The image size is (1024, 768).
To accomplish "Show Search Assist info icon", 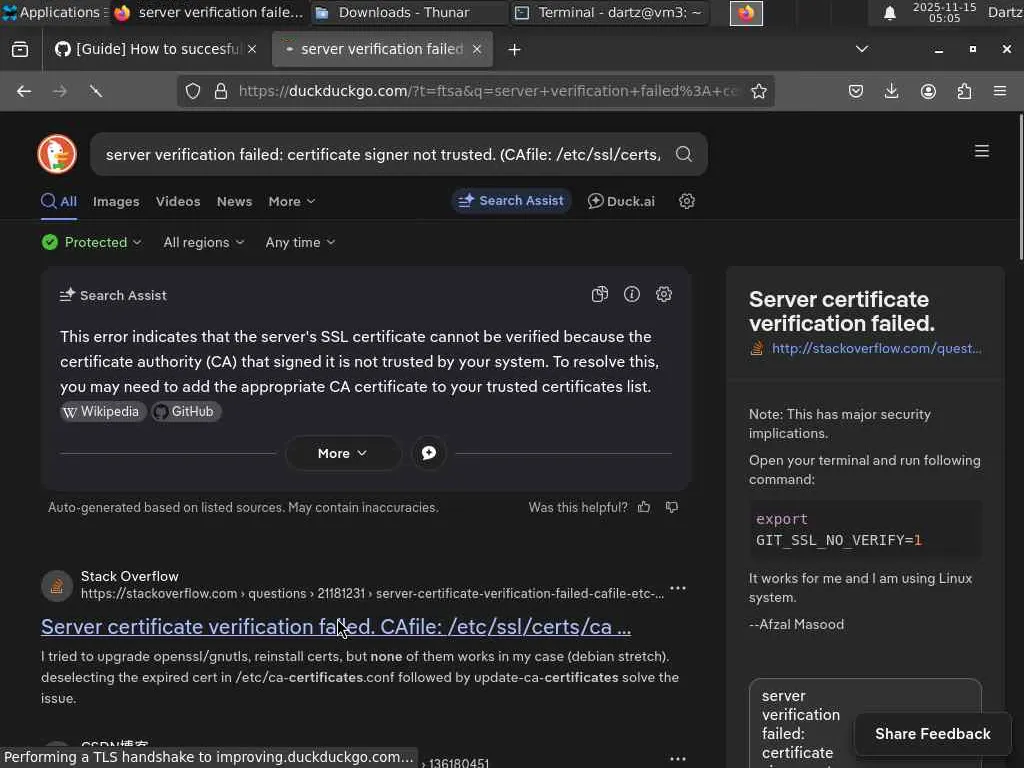I will click(632, 295).
